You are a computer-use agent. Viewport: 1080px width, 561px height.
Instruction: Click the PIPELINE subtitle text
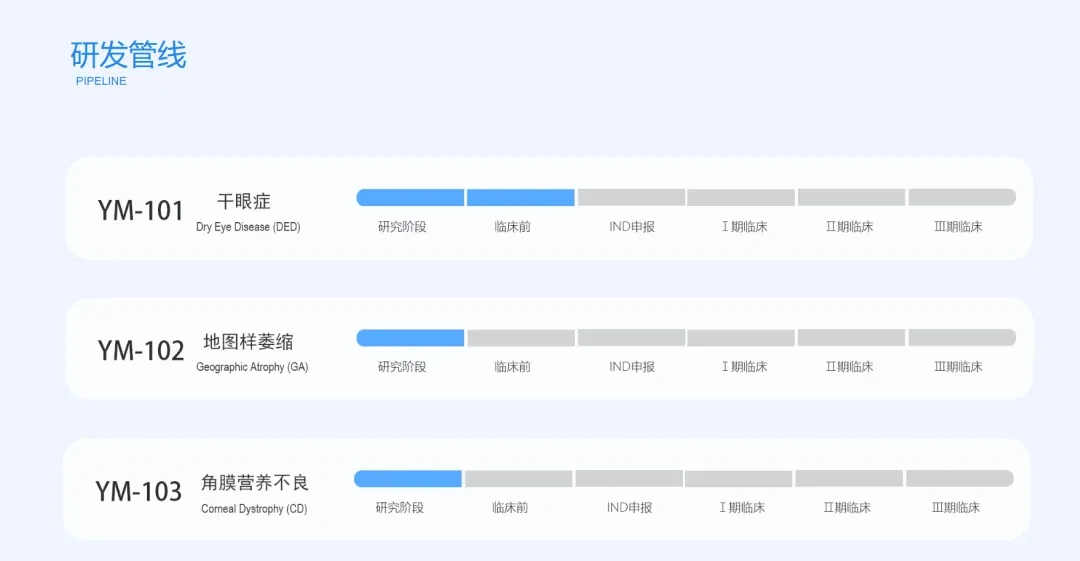tap(101, 81)
